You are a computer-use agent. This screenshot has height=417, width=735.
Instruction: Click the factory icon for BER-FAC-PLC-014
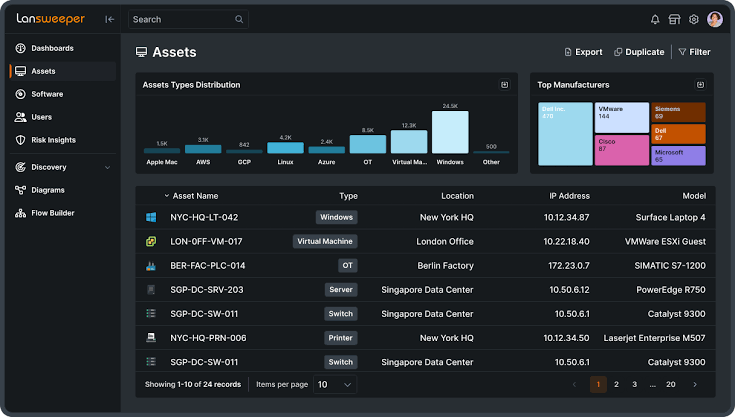point(151,266)
